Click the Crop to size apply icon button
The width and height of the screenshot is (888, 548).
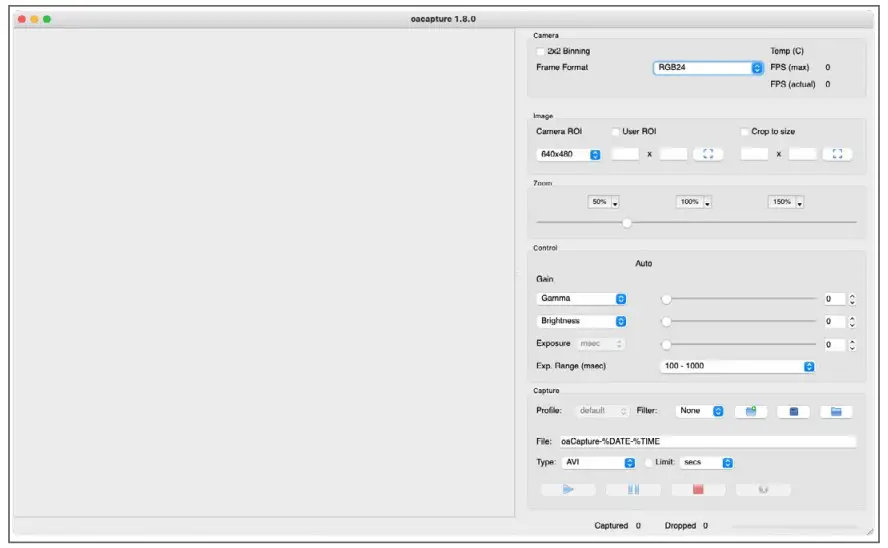(837, 154)
